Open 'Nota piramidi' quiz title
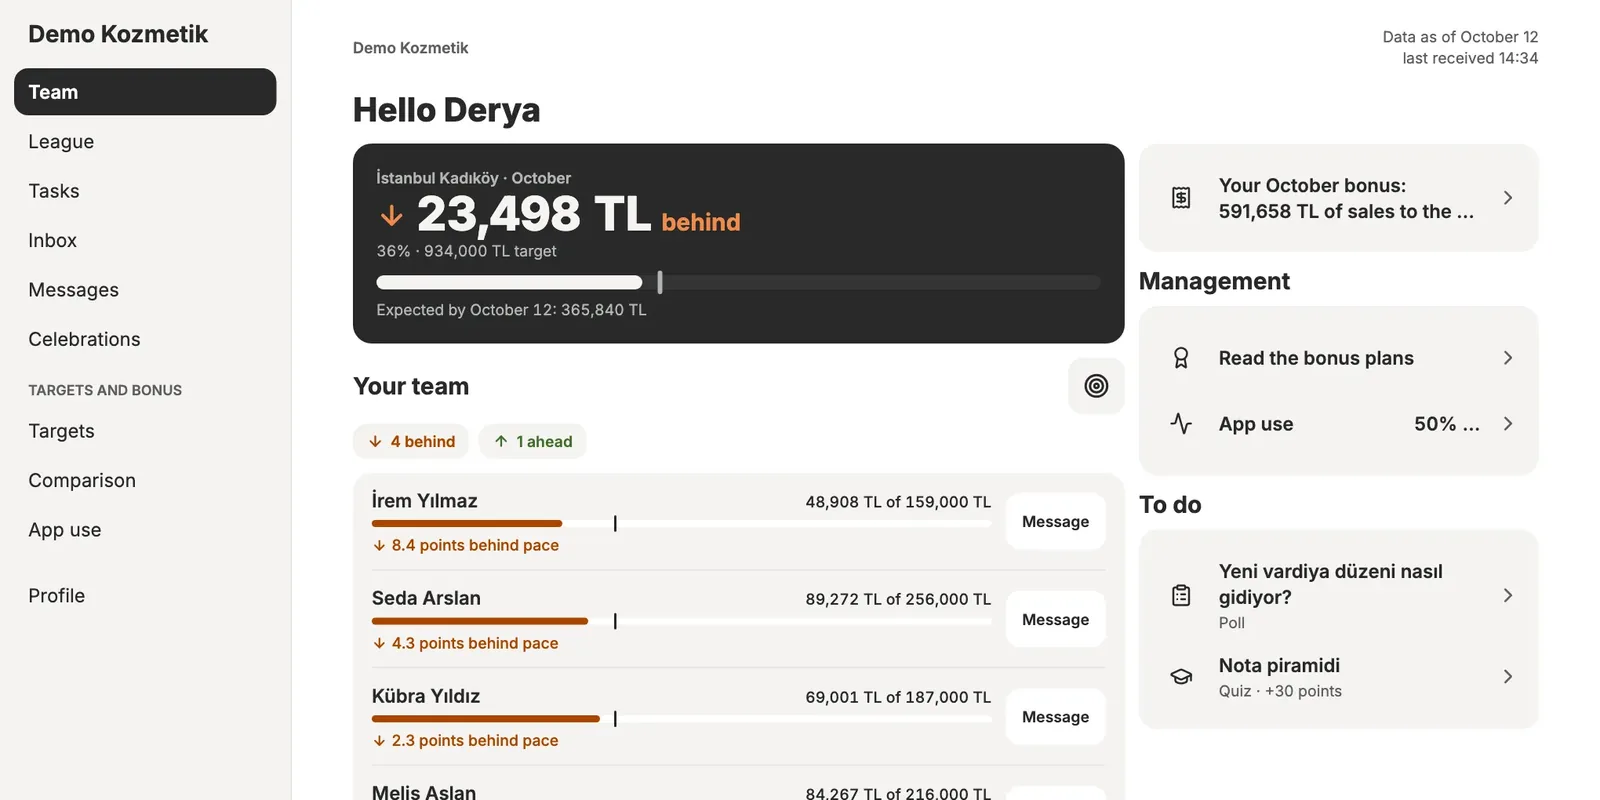This screenshot has height=800, width=1600. point(1279,666)
